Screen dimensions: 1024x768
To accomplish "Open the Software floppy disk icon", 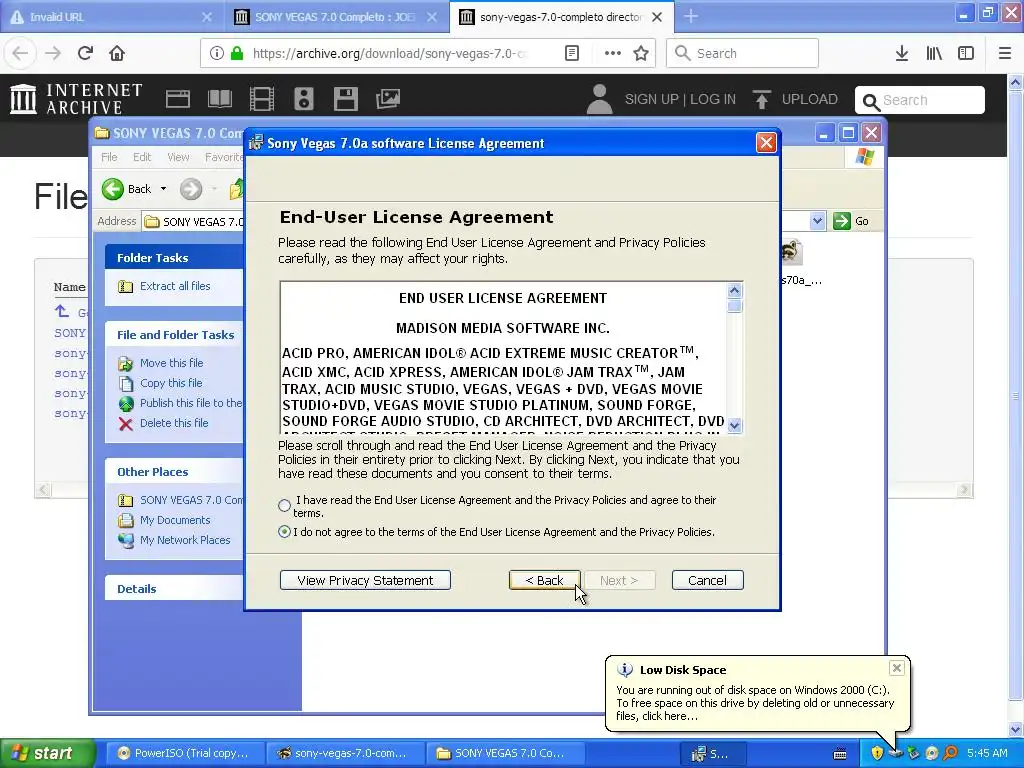I will [x=345, y=99].
